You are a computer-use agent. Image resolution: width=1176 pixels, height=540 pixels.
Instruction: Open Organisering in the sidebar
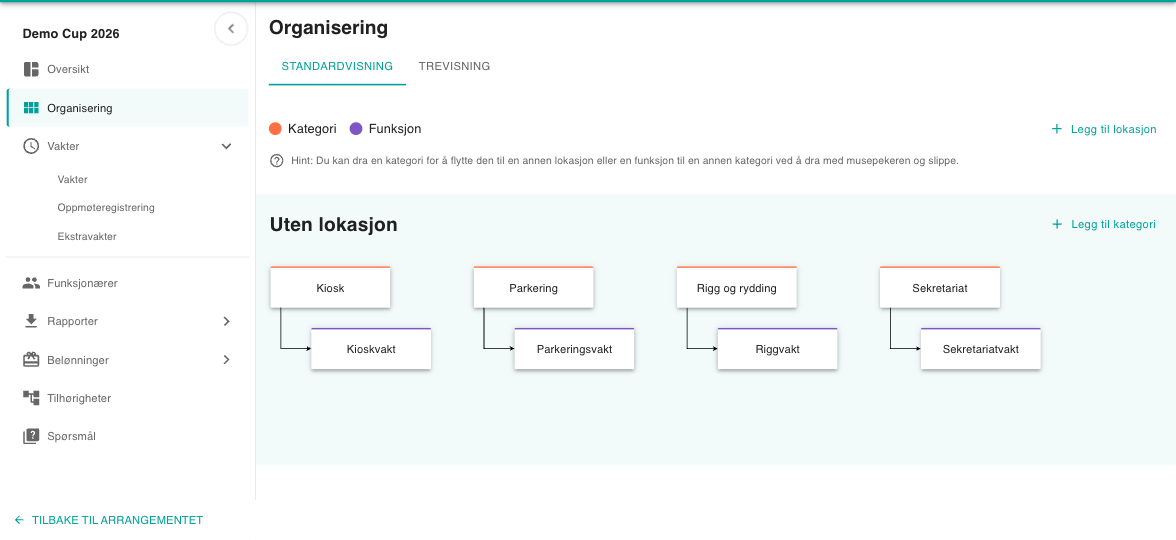[128, 108]
